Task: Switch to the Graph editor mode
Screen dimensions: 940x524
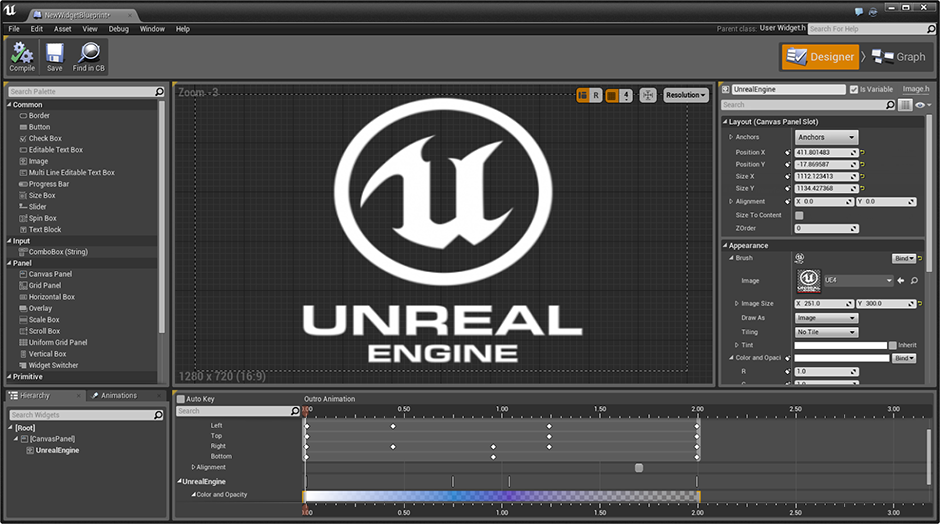Action: click(898, 57)
